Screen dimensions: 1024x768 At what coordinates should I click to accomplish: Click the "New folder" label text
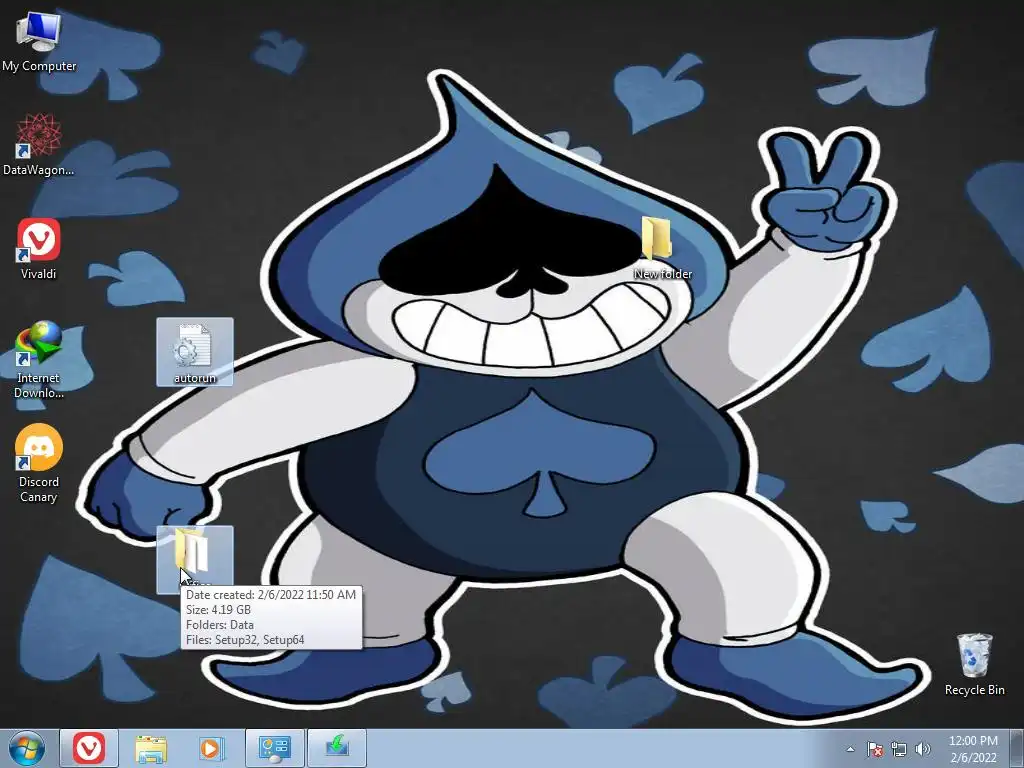coord(663,274)
